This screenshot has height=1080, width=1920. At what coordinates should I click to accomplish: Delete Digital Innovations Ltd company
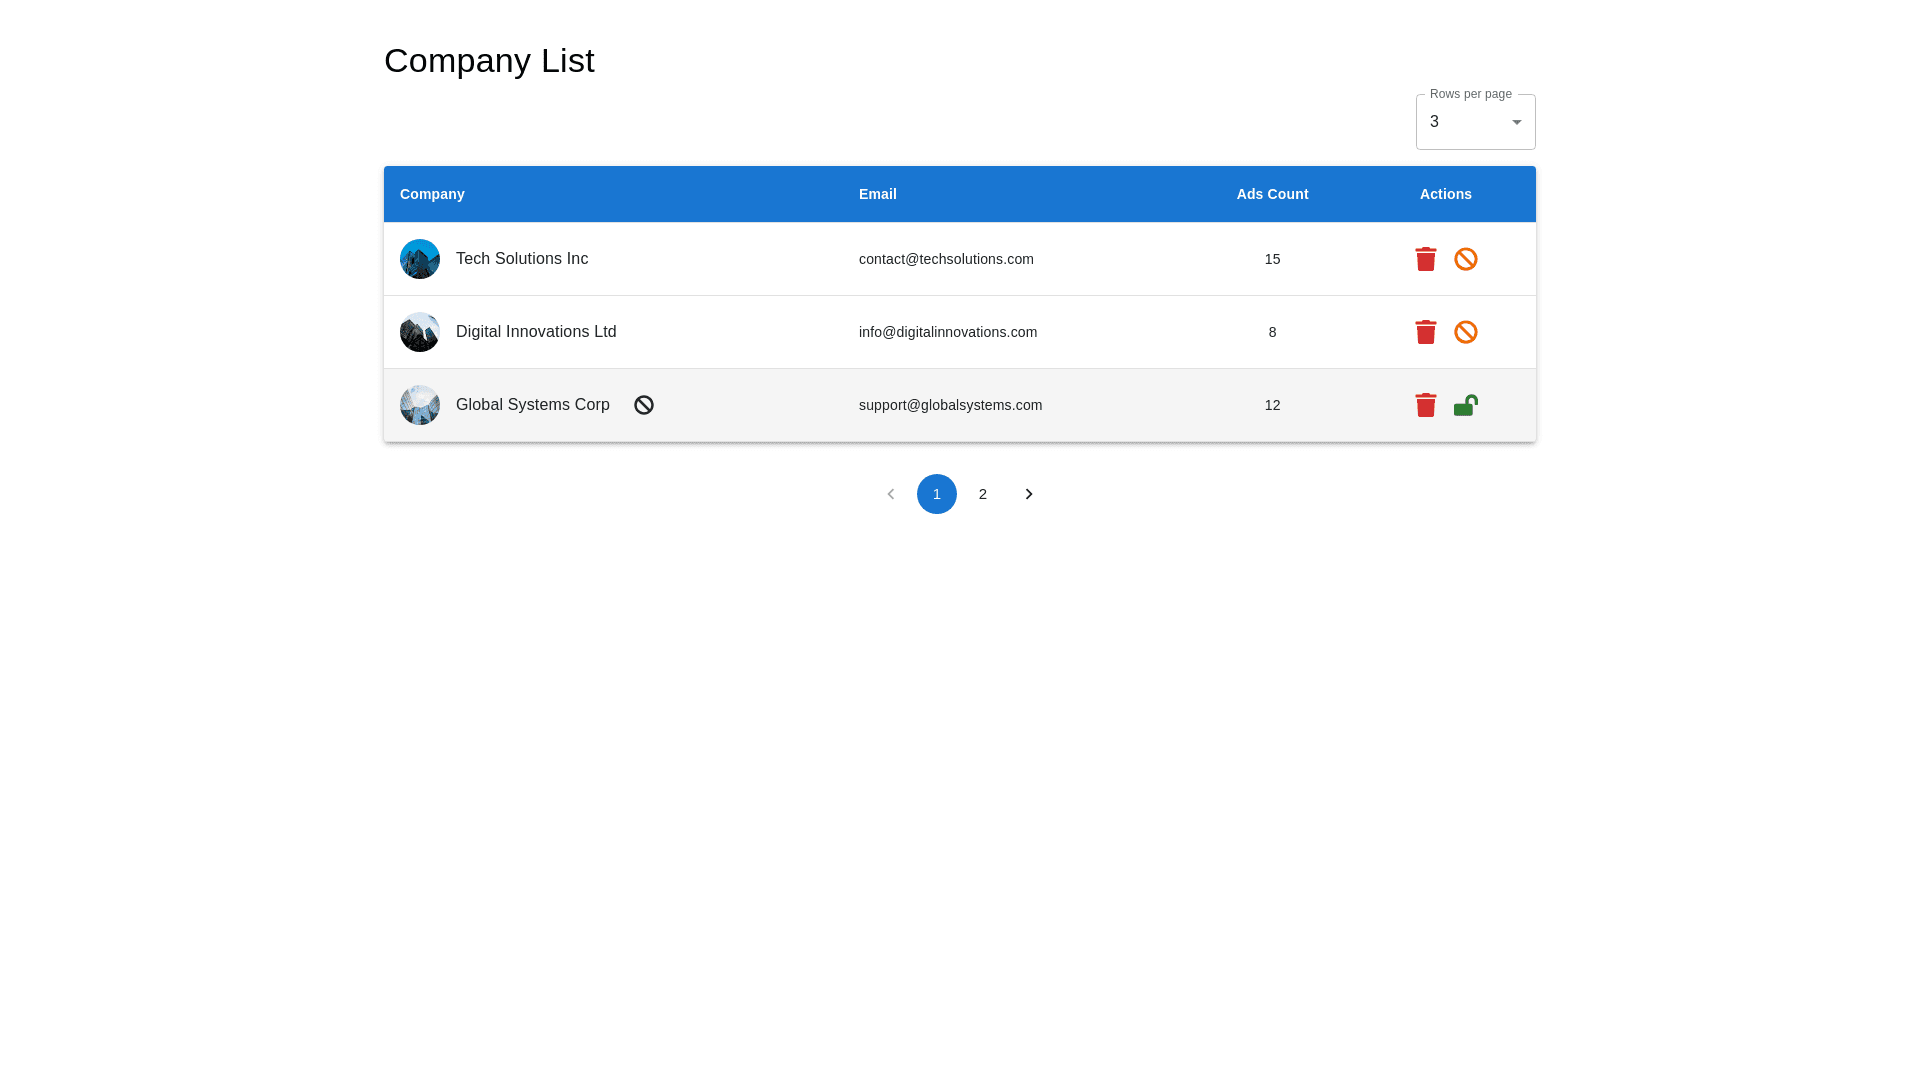(x=1425, y=332)
